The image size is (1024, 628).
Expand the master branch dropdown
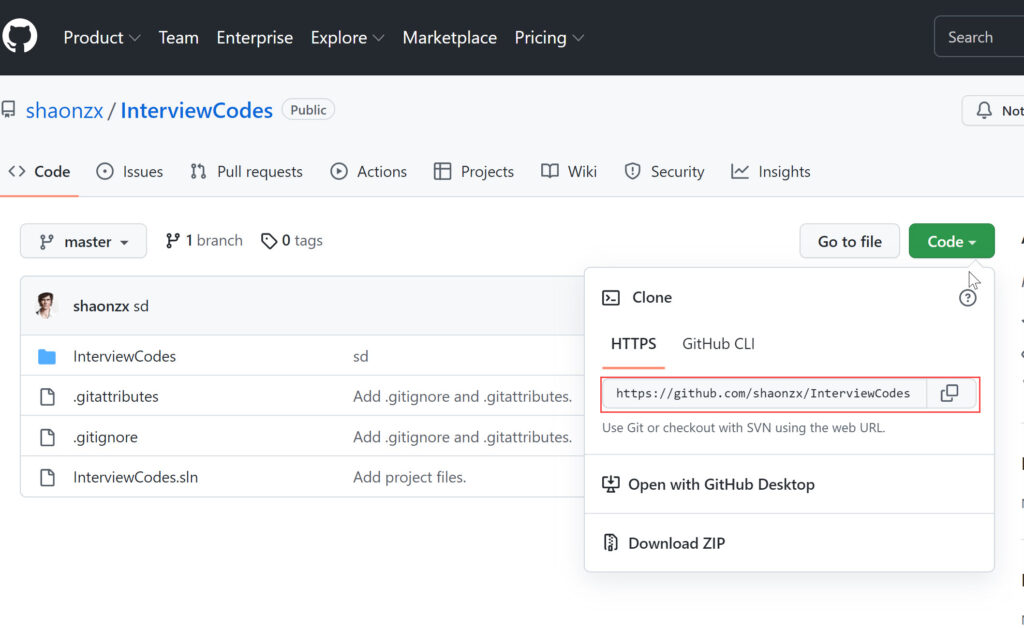pos(84,241)
